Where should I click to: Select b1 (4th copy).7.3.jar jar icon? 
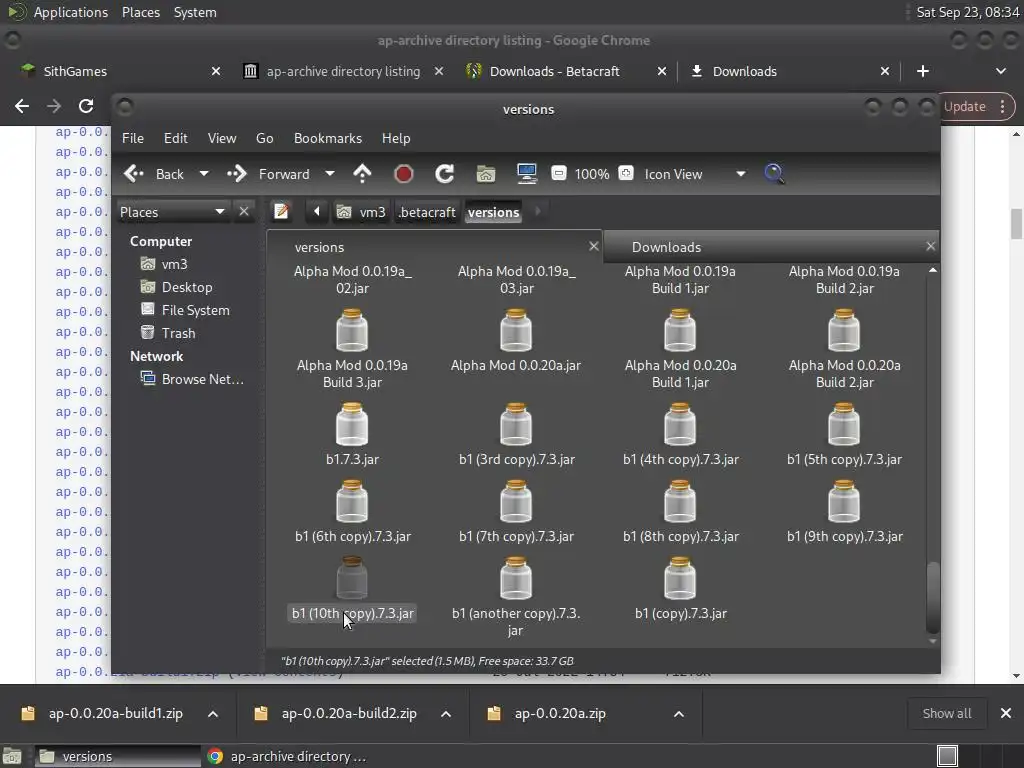pyautogui.click(x=680, y=424)
